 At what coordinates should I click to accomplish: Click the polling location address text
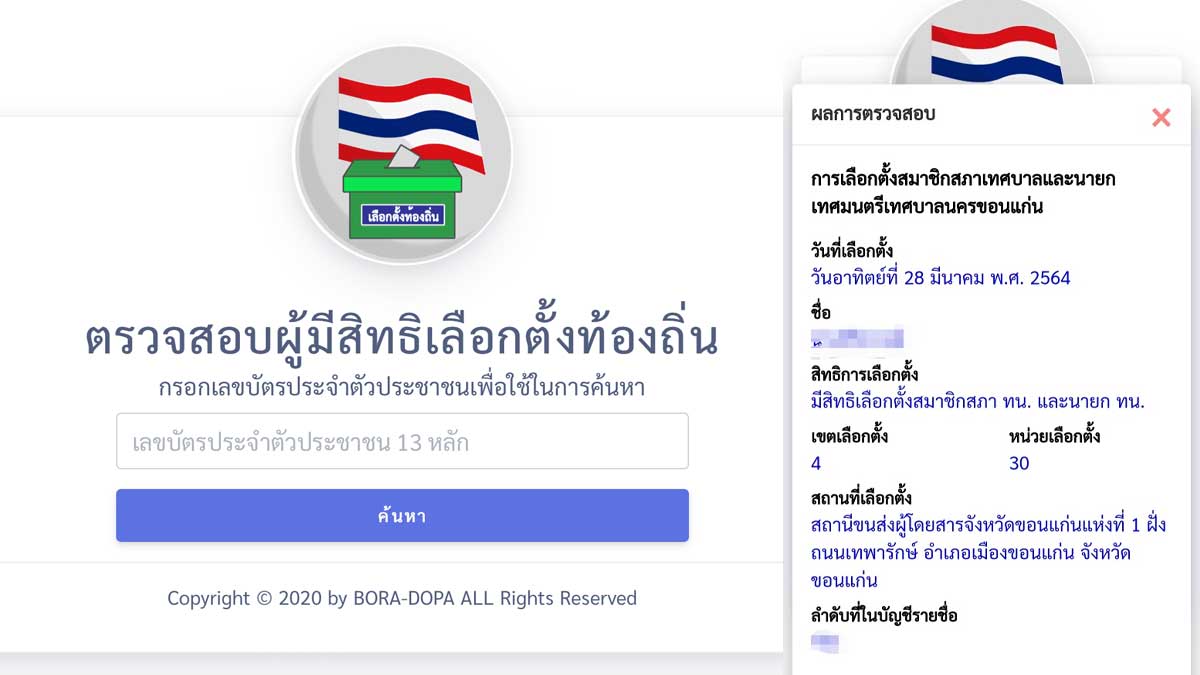(987, 552)
